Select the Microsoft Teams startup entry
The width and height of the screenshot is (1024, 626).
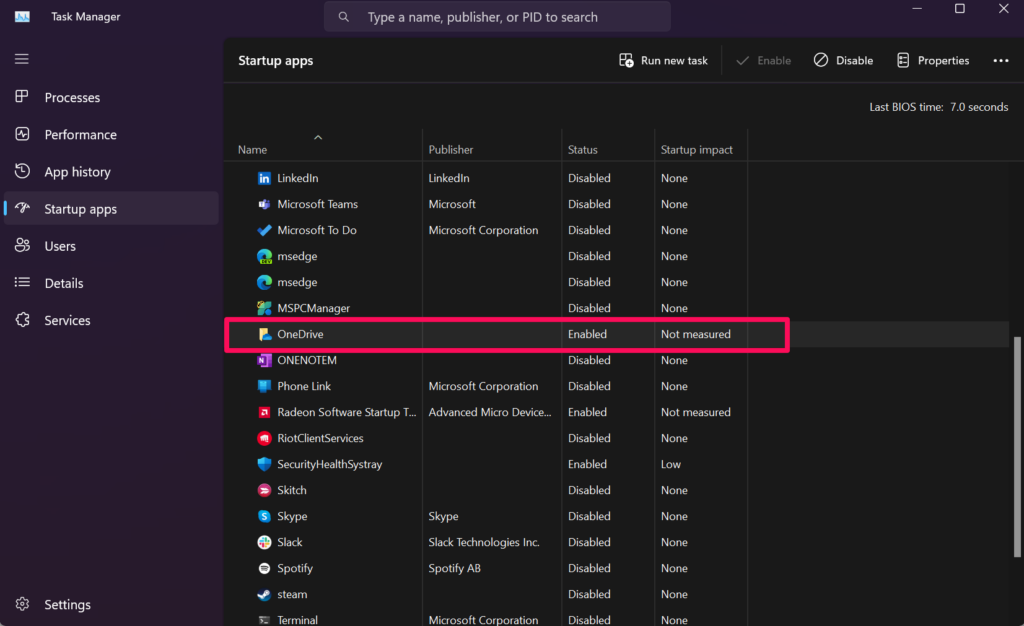317,204
